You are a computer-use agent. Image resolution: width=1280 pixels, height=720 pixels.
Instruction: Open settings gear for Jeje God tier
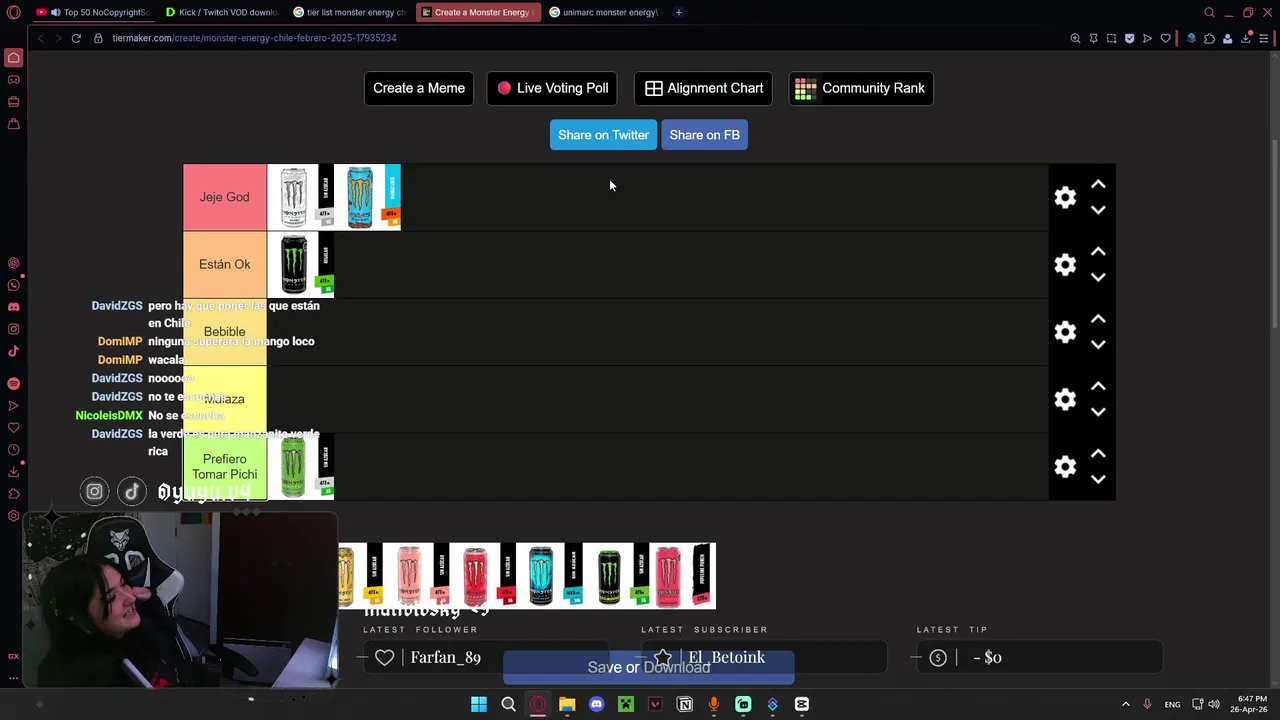point(1065,197)
